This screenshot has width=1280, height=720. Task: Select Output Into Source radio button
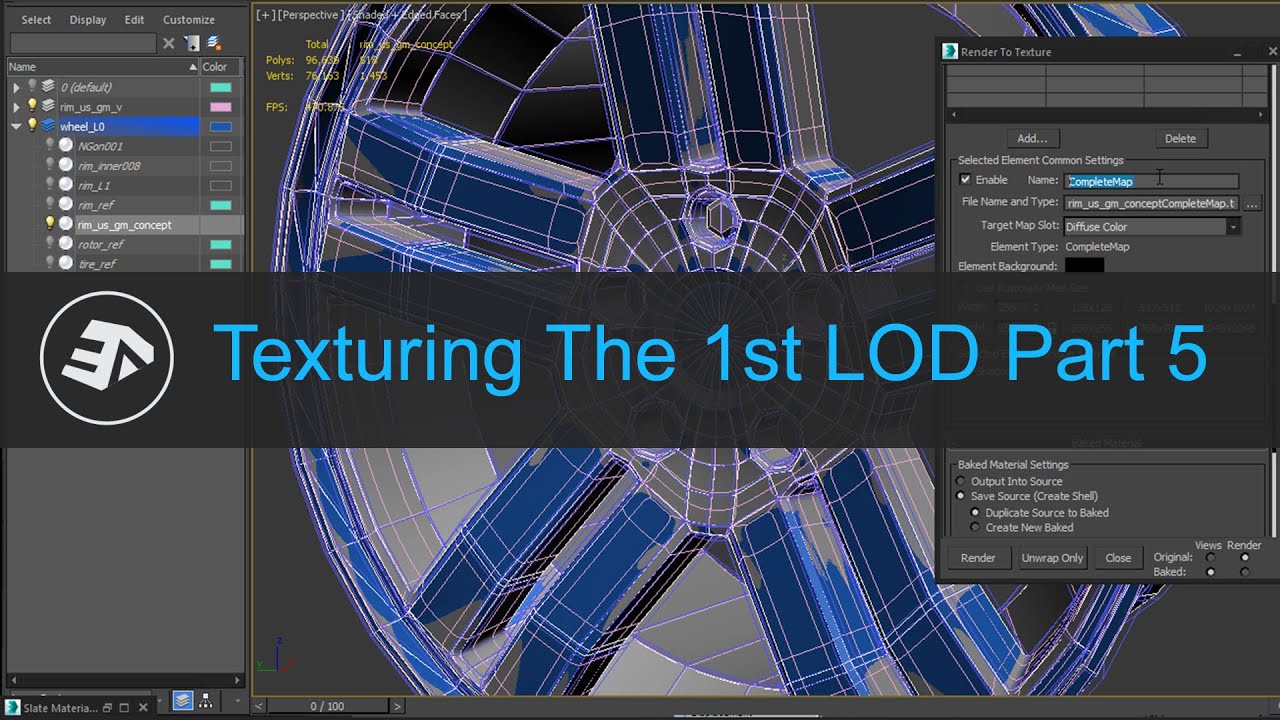click(x=961, y=481)
